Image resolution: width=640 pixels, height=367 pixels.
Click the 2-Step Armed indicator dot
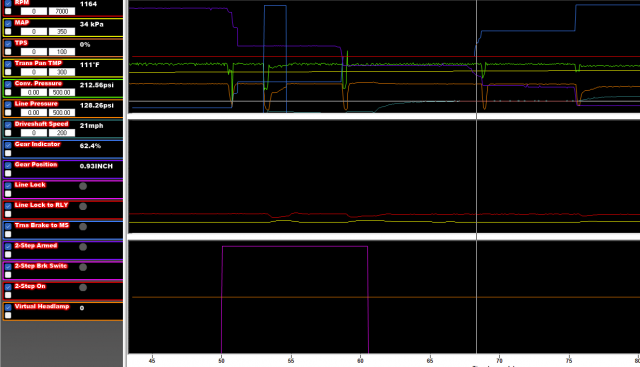(x=83, y=247)
